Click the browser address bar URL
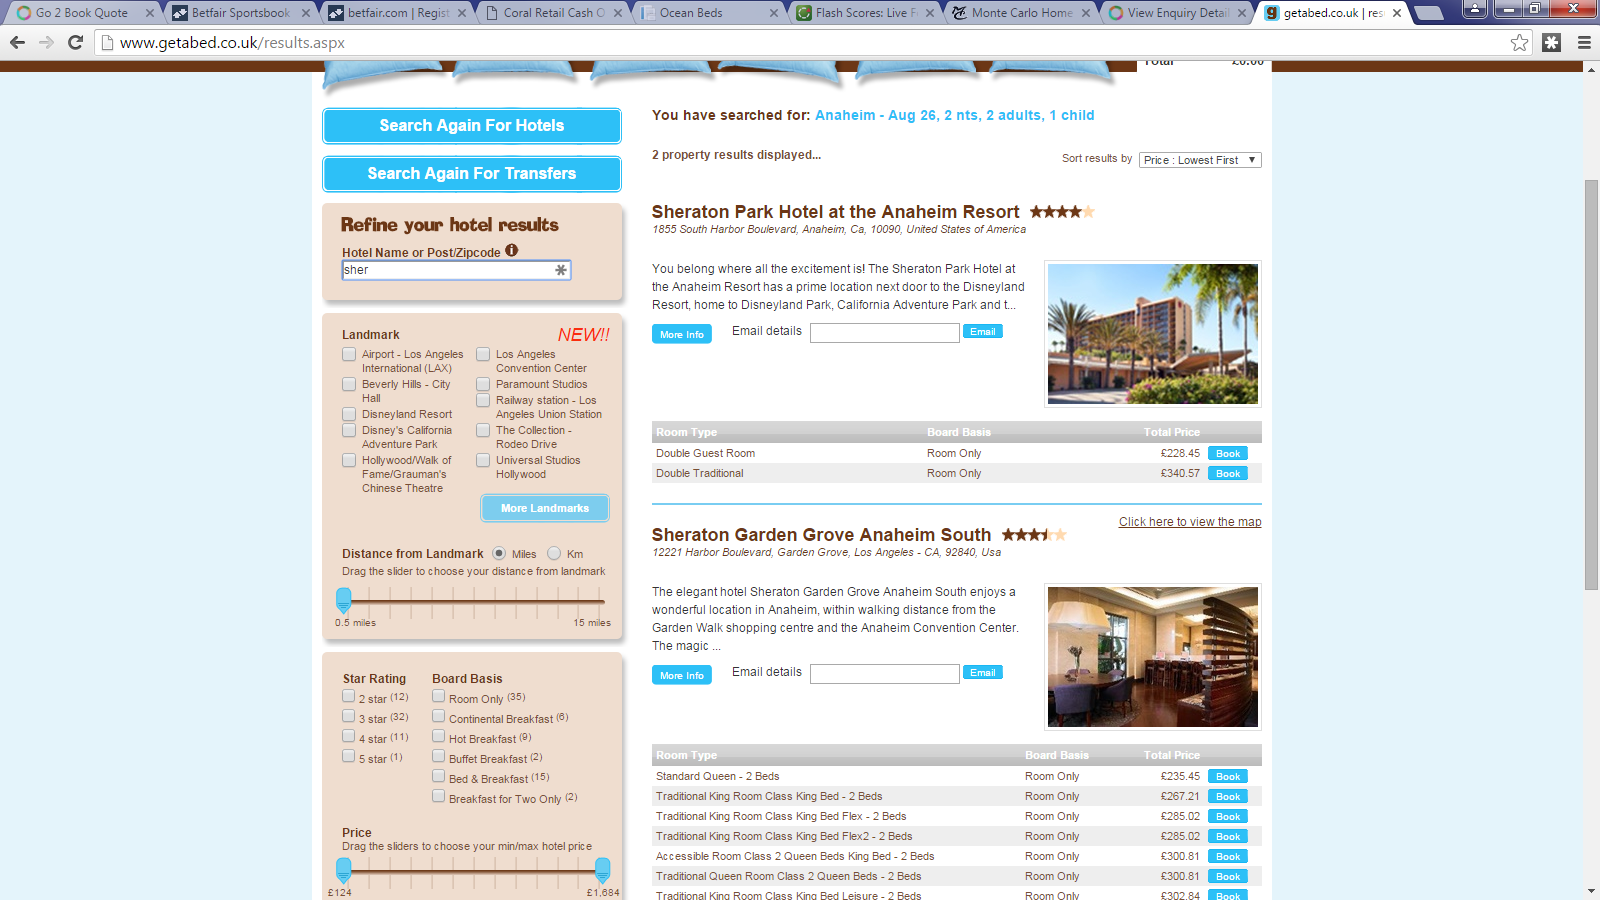 (x=232, y=43)
